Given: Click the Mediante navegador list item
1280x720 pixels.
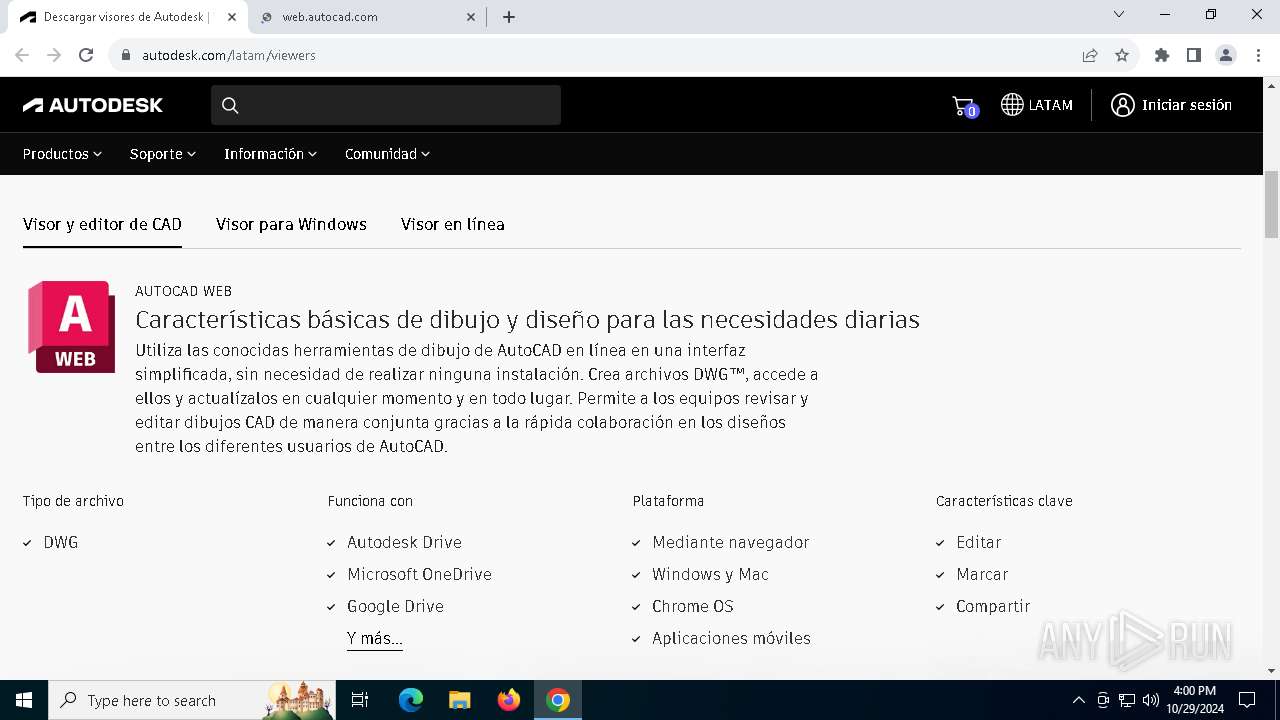Looking at the screenshot, I should pyautogui.click(x=730, y=542).
